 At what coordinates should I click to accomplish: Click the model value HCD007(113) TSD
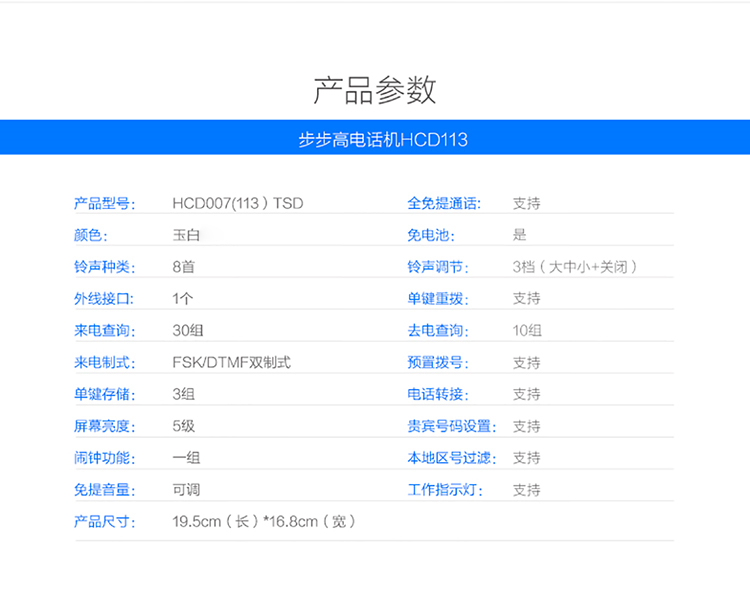pos(238,203)
